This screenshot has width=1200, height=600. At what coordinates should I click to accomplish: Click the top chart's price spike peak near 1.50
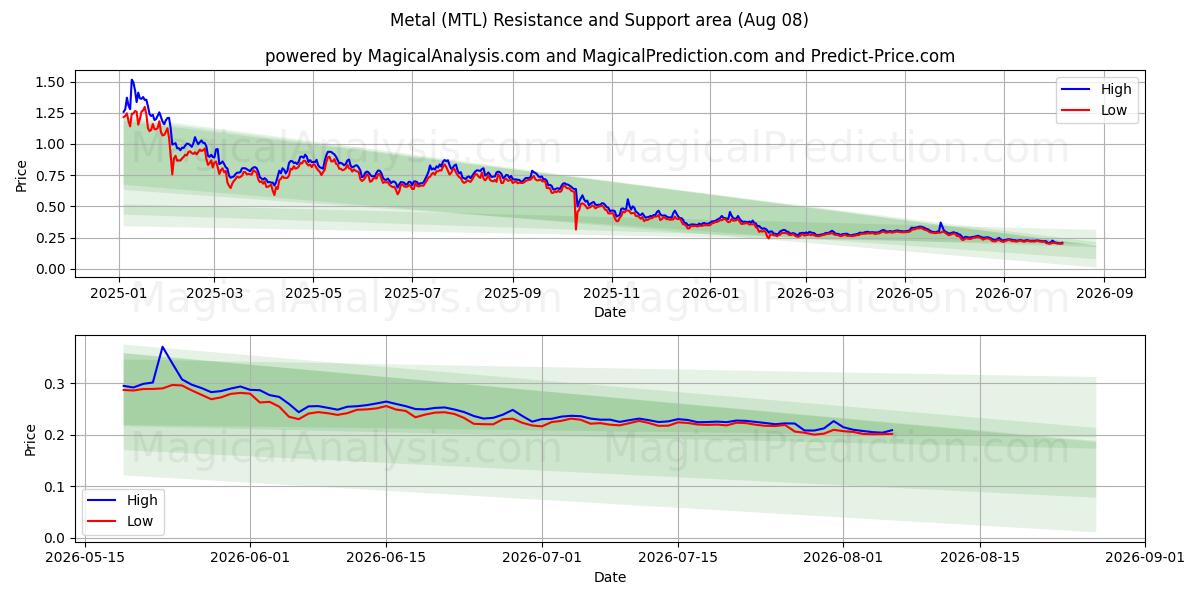pos(131,80)
